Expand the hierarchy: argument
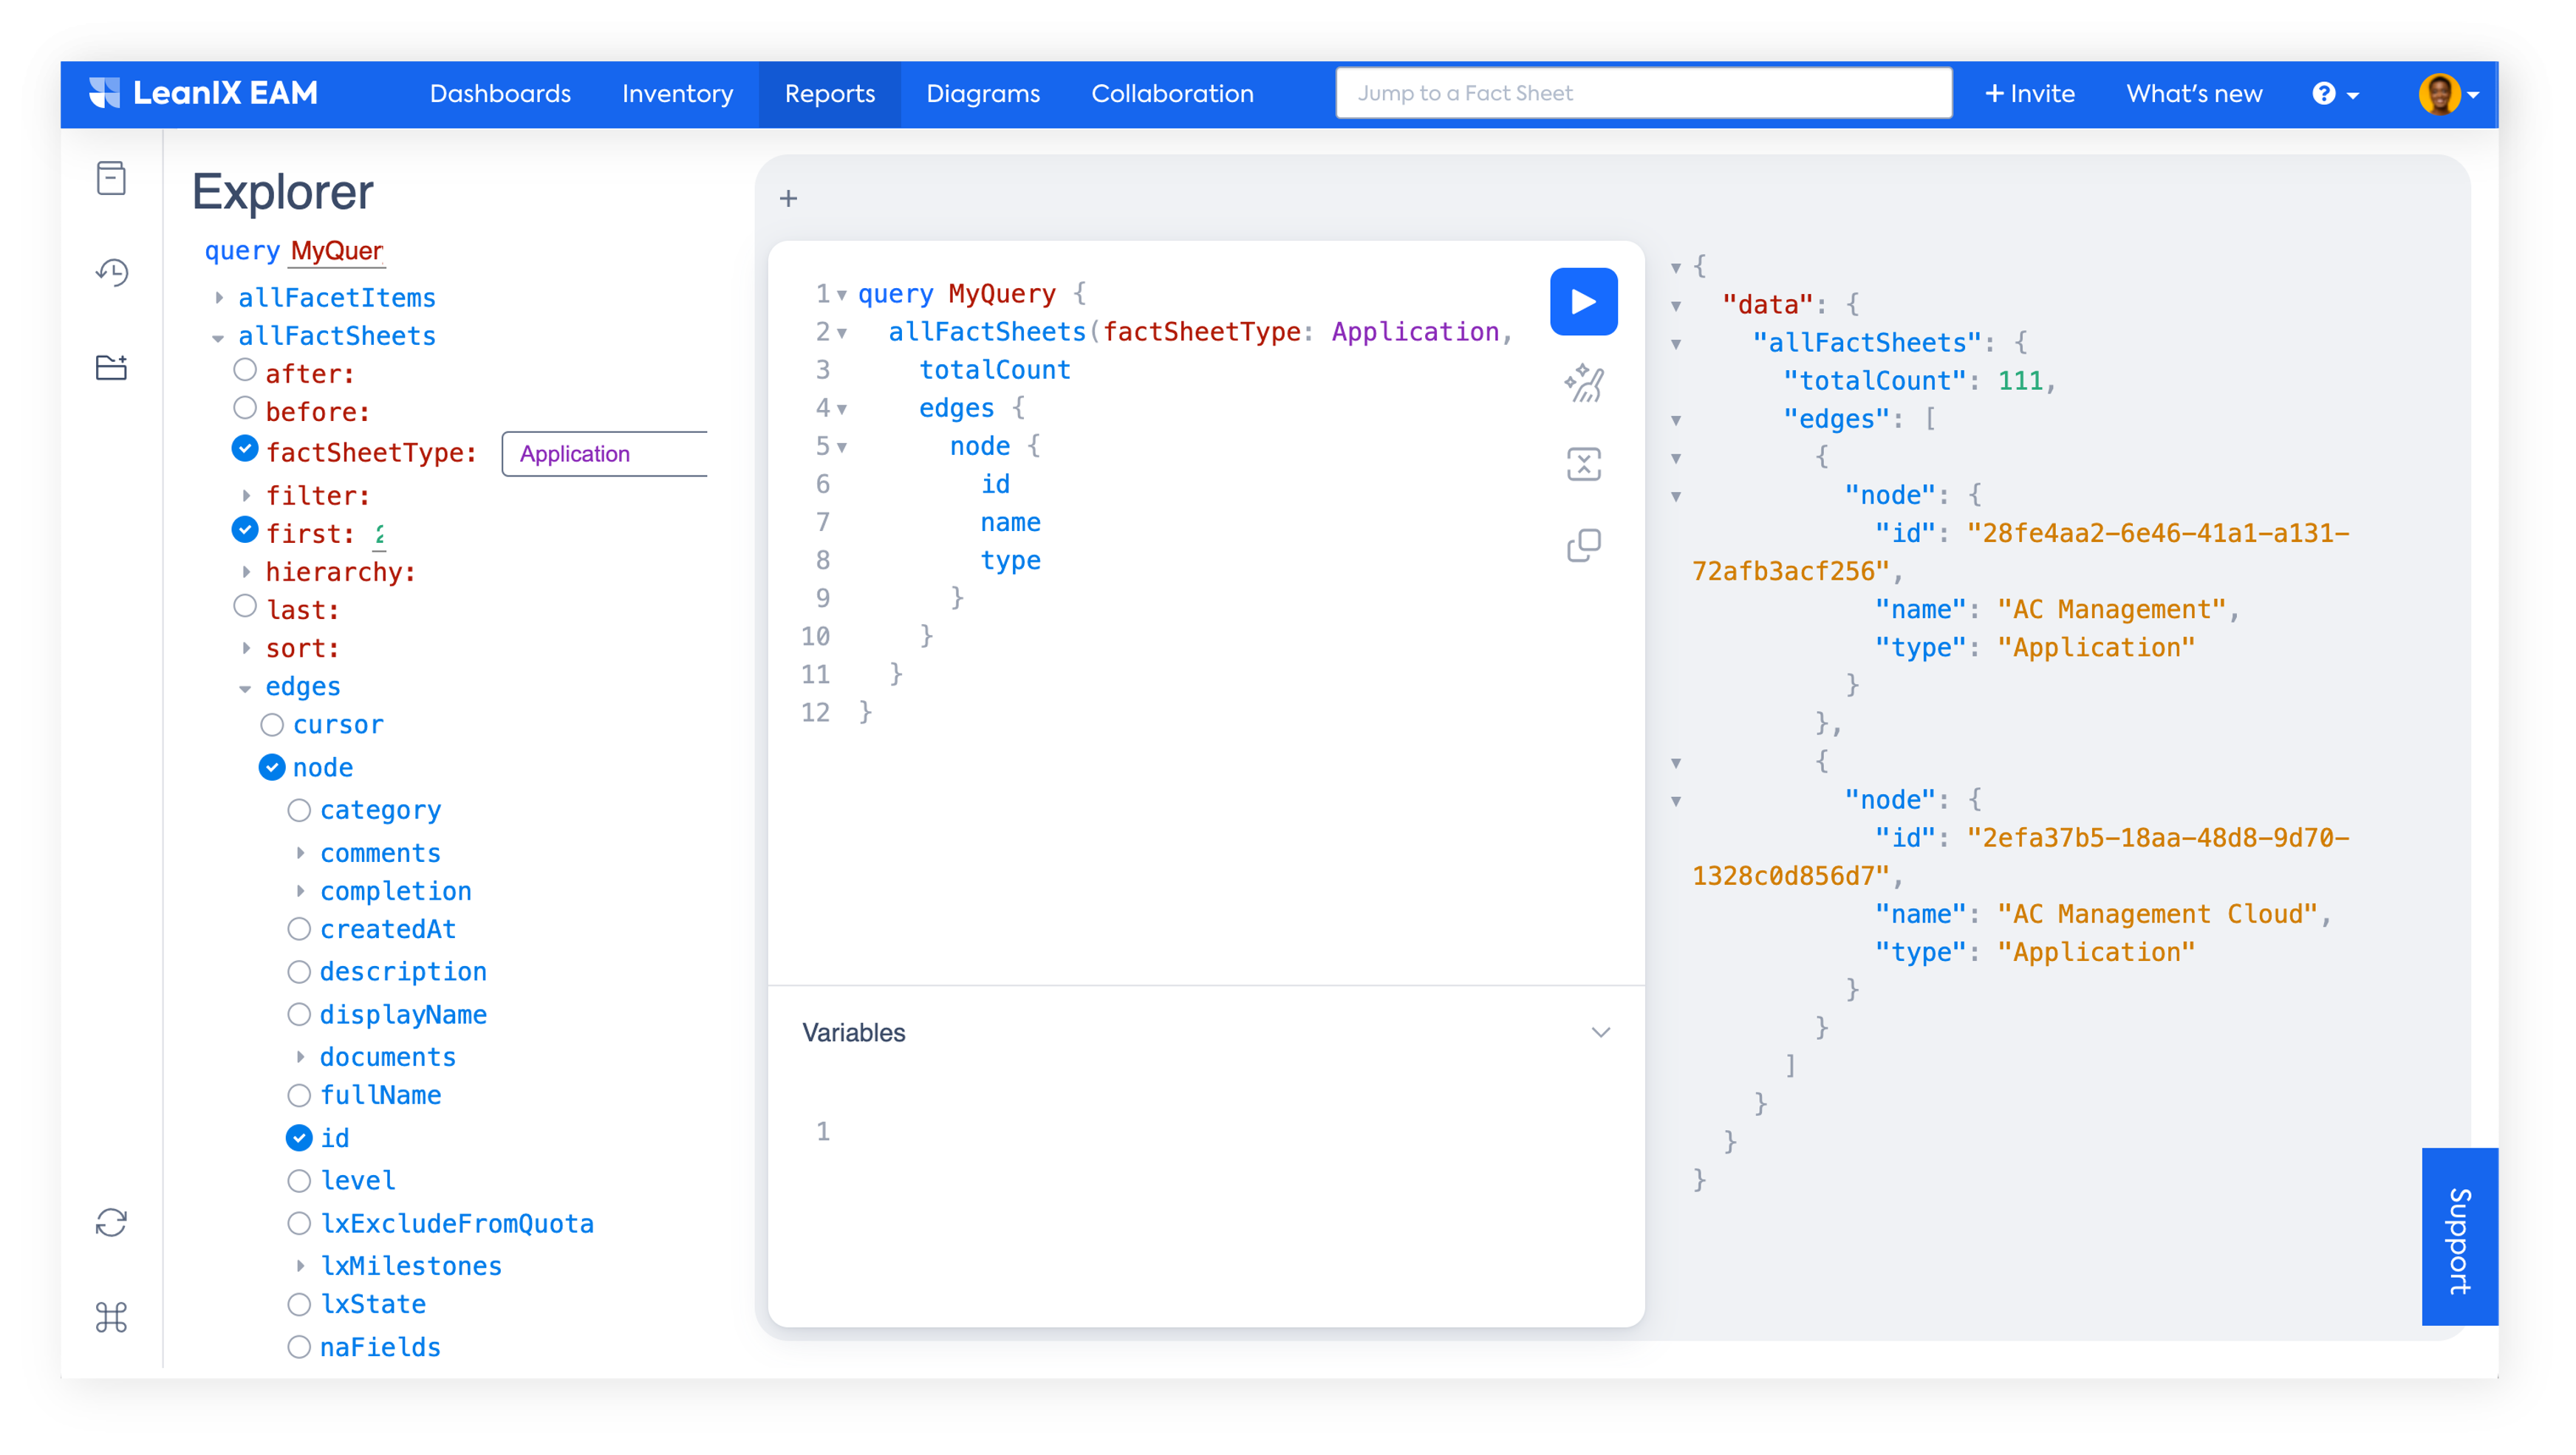 [x=246, y=572]
